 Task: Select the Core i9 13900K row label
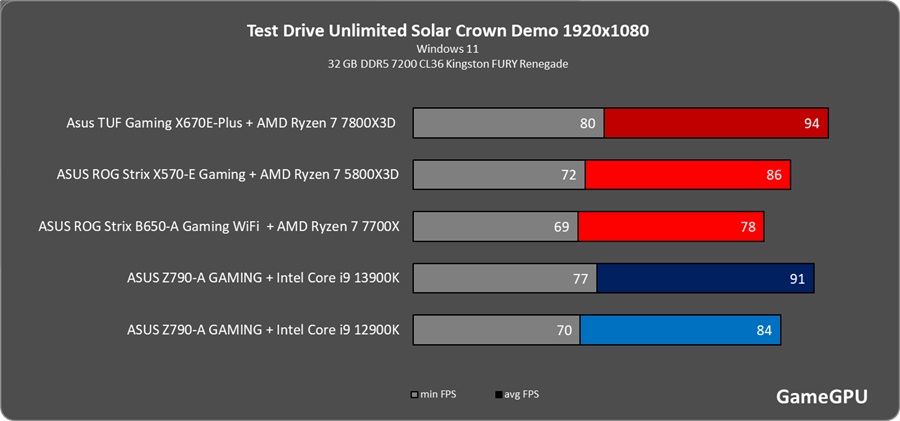[263, 279]
